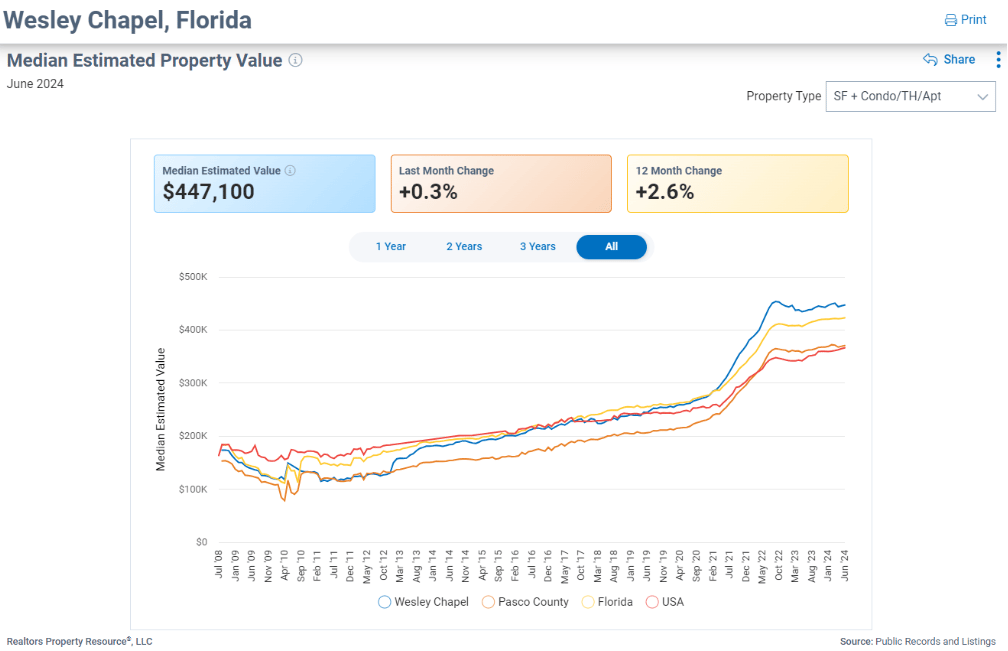Viewport: 1008px width, 651px height.
Task: Expand dropdown using the chevron arrow
Action: pos(982,97)
